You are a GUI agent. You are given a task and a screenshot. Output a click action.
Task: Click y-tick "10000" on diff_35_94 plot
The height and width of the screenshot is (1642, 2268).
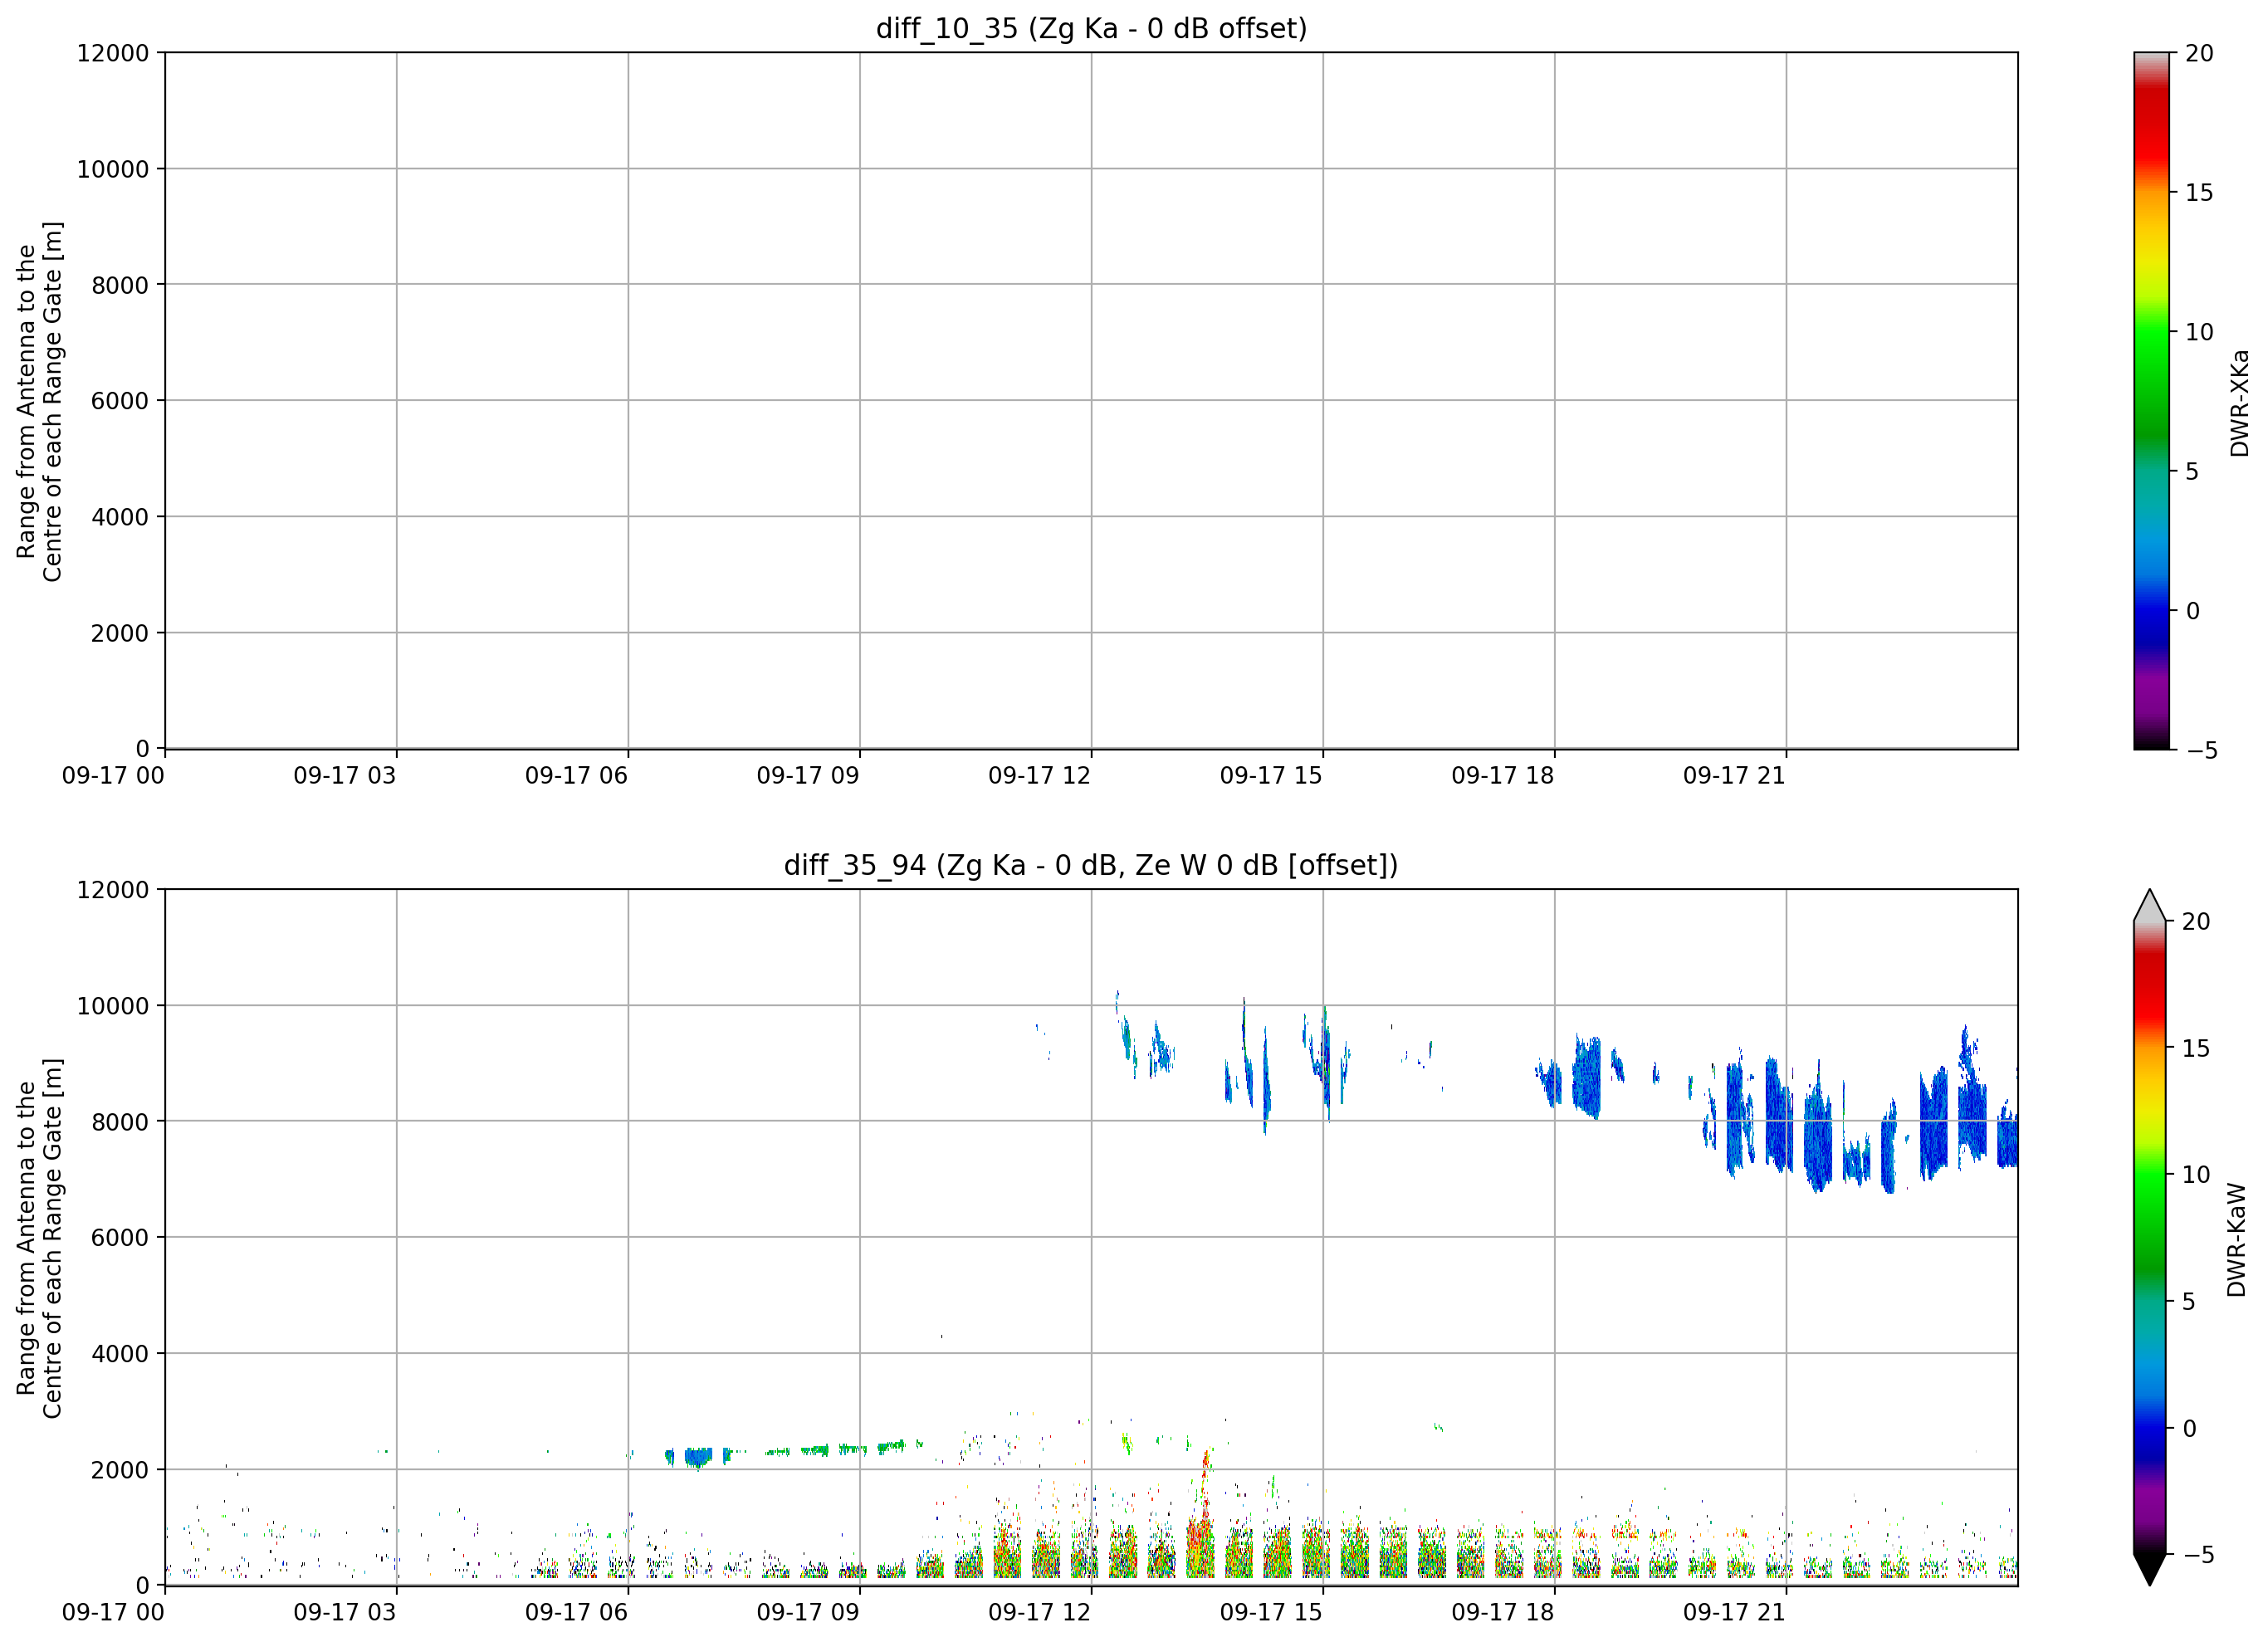coord(113,1006)
